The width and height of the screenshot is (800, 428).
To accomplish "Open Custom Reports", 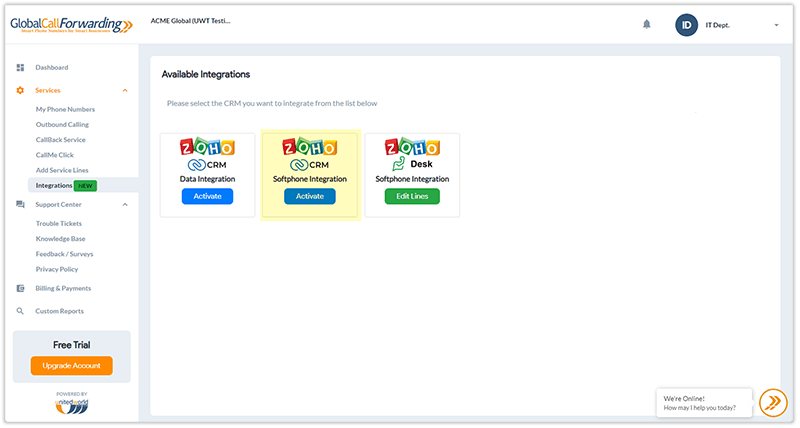I will point(59,311).
